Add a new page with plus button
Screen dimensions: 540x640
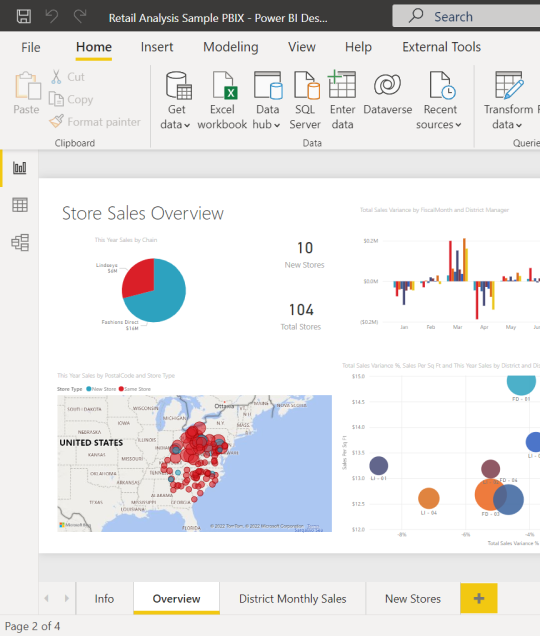[479, 598]
